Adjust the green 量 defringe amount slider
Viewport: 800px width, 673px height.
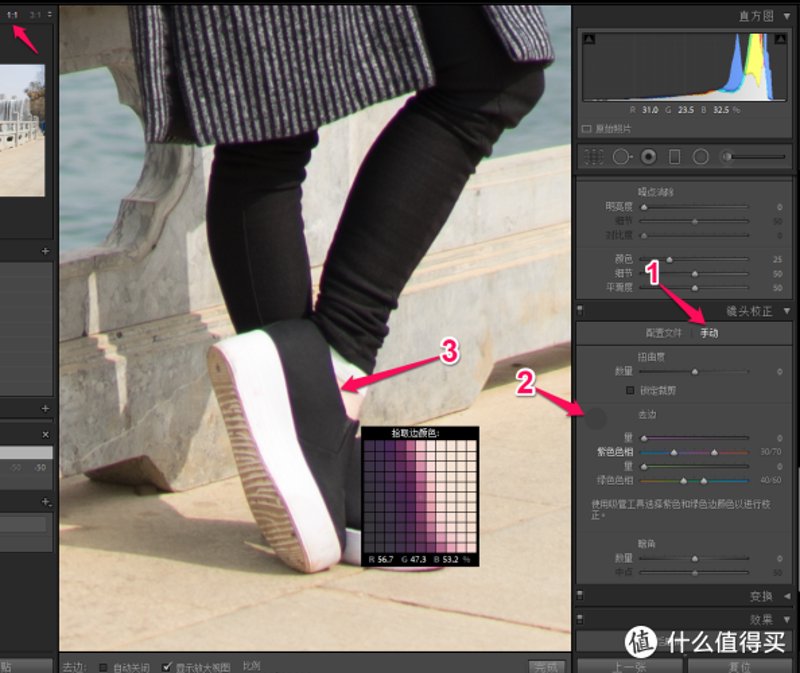[x=644, y=466]
